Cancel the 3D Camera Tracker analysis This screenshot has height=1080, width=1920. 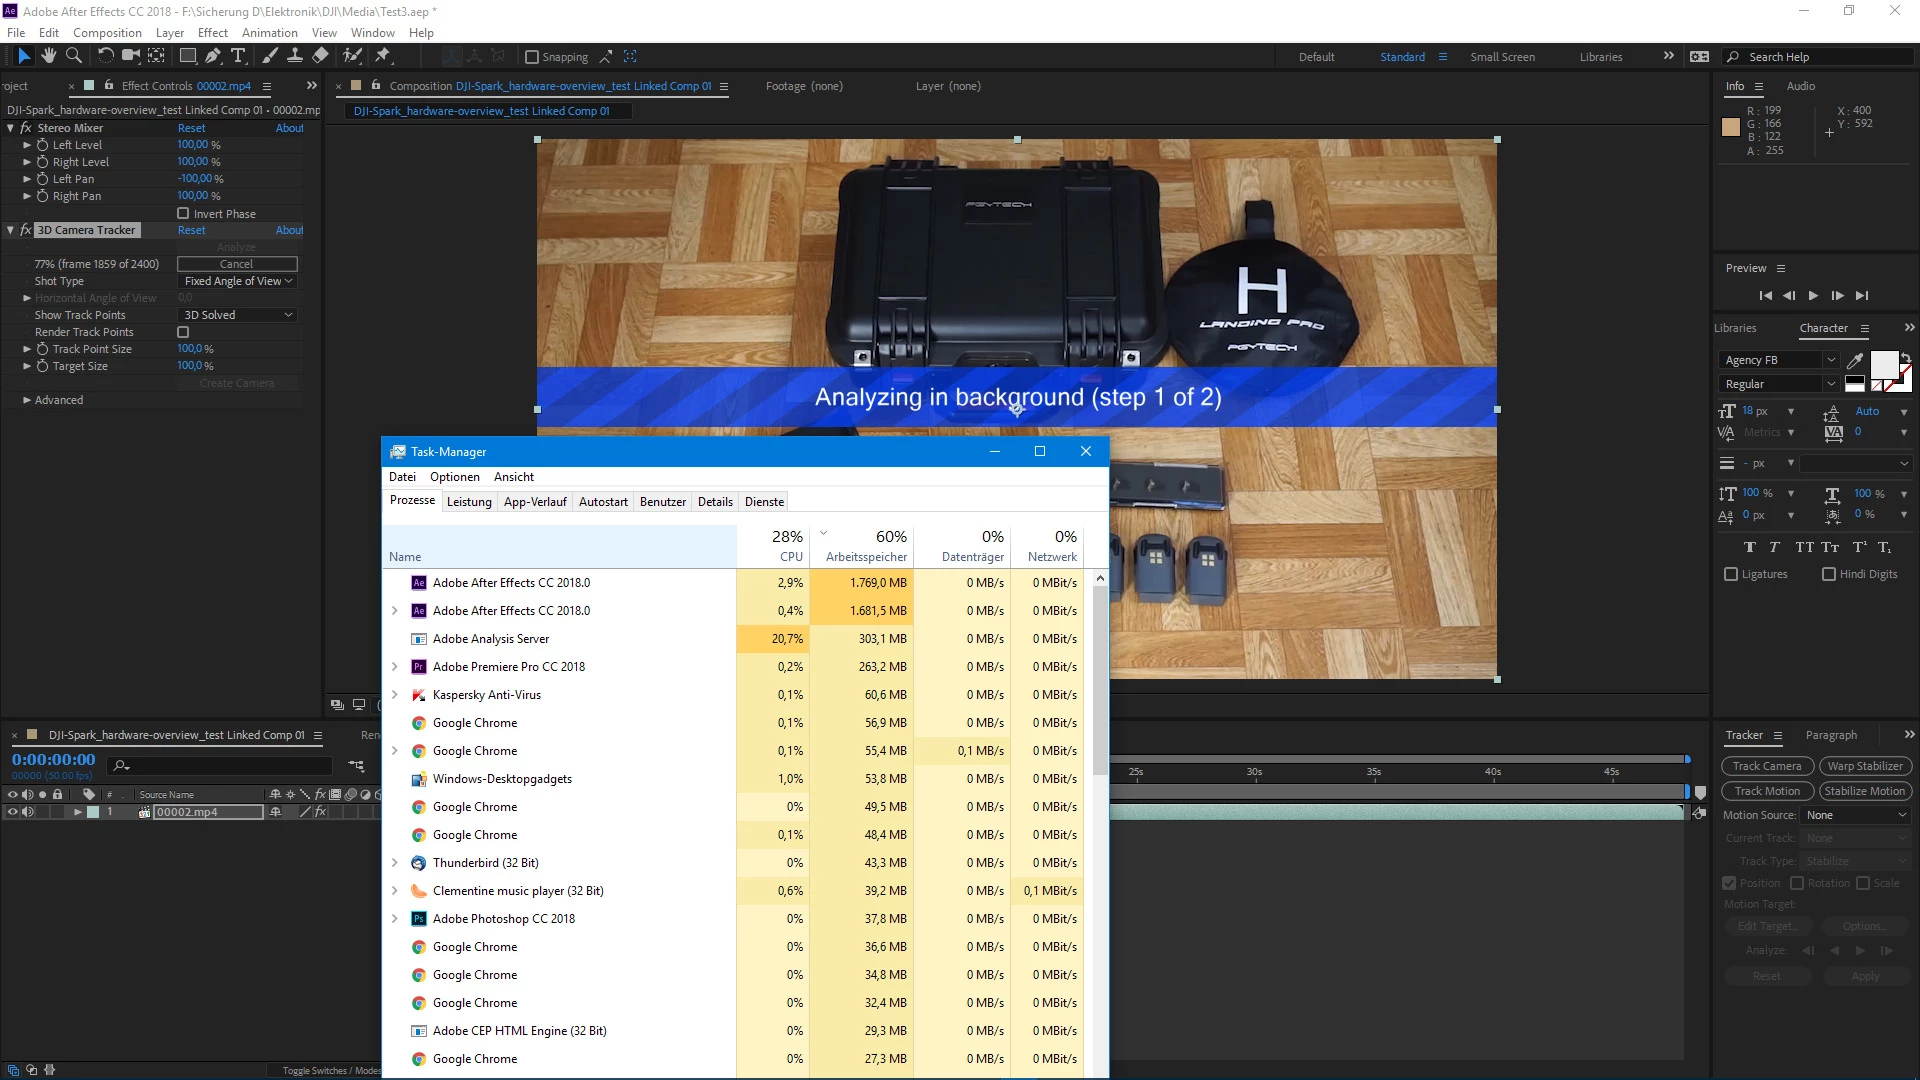(x=237, y=264)
